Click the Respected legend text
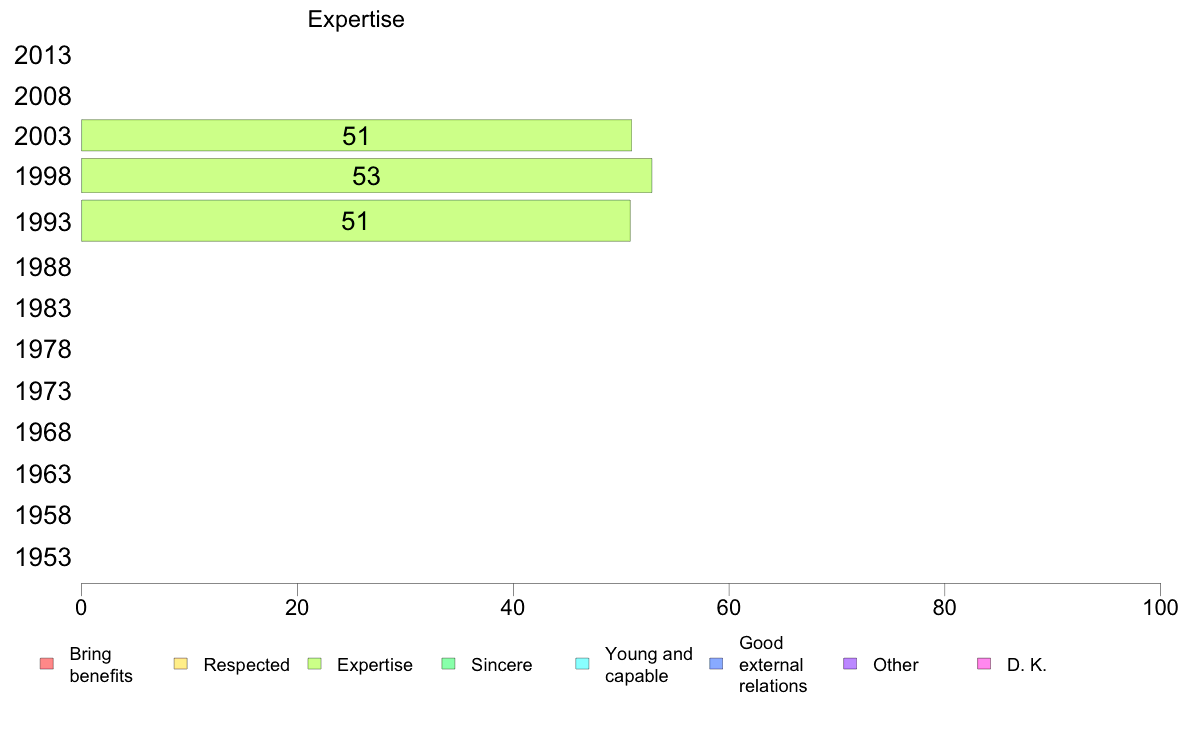 pyautogui.click(x=246, y=665)
